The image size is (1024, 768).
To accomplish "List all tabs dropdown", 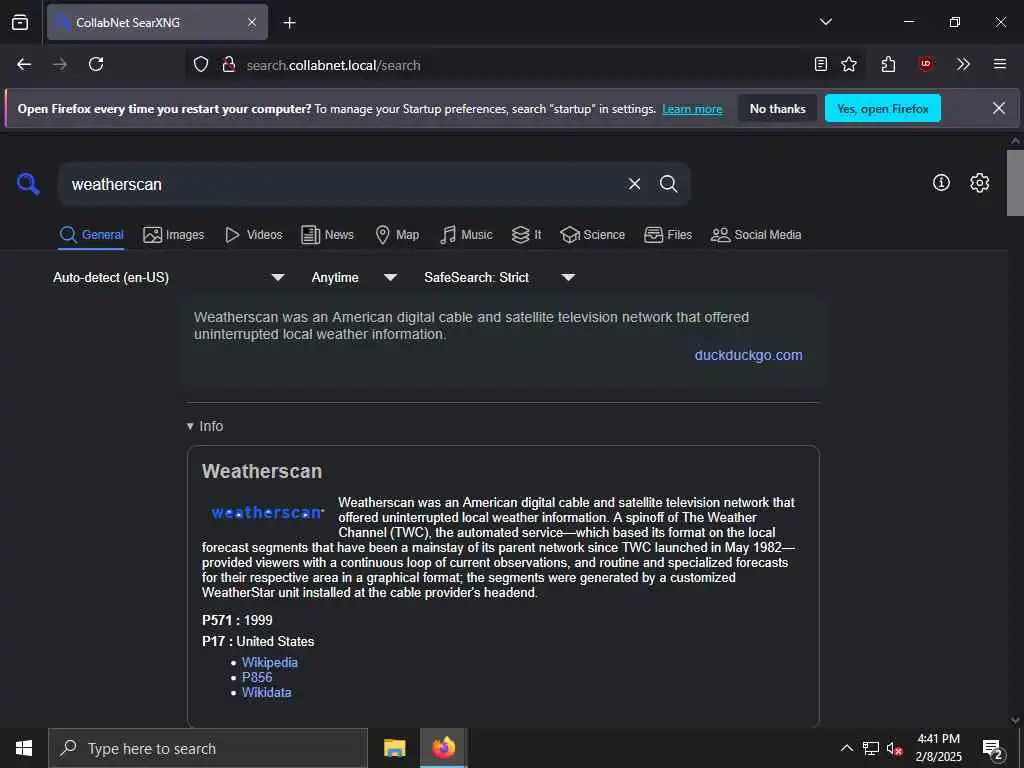I will pyautogui.click(x=825, y=22).
